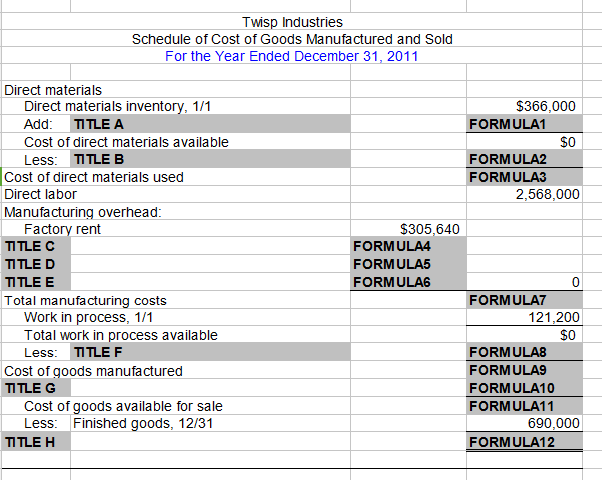
Task: Select the Twisp Industries title cell
Action: point(292,22)
